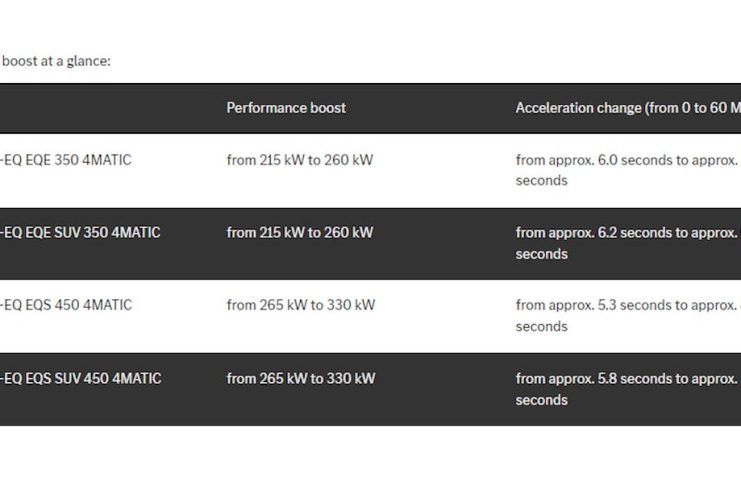
Task: Select the EQS 450 4MATIC model name
Action: coord(66,305)
